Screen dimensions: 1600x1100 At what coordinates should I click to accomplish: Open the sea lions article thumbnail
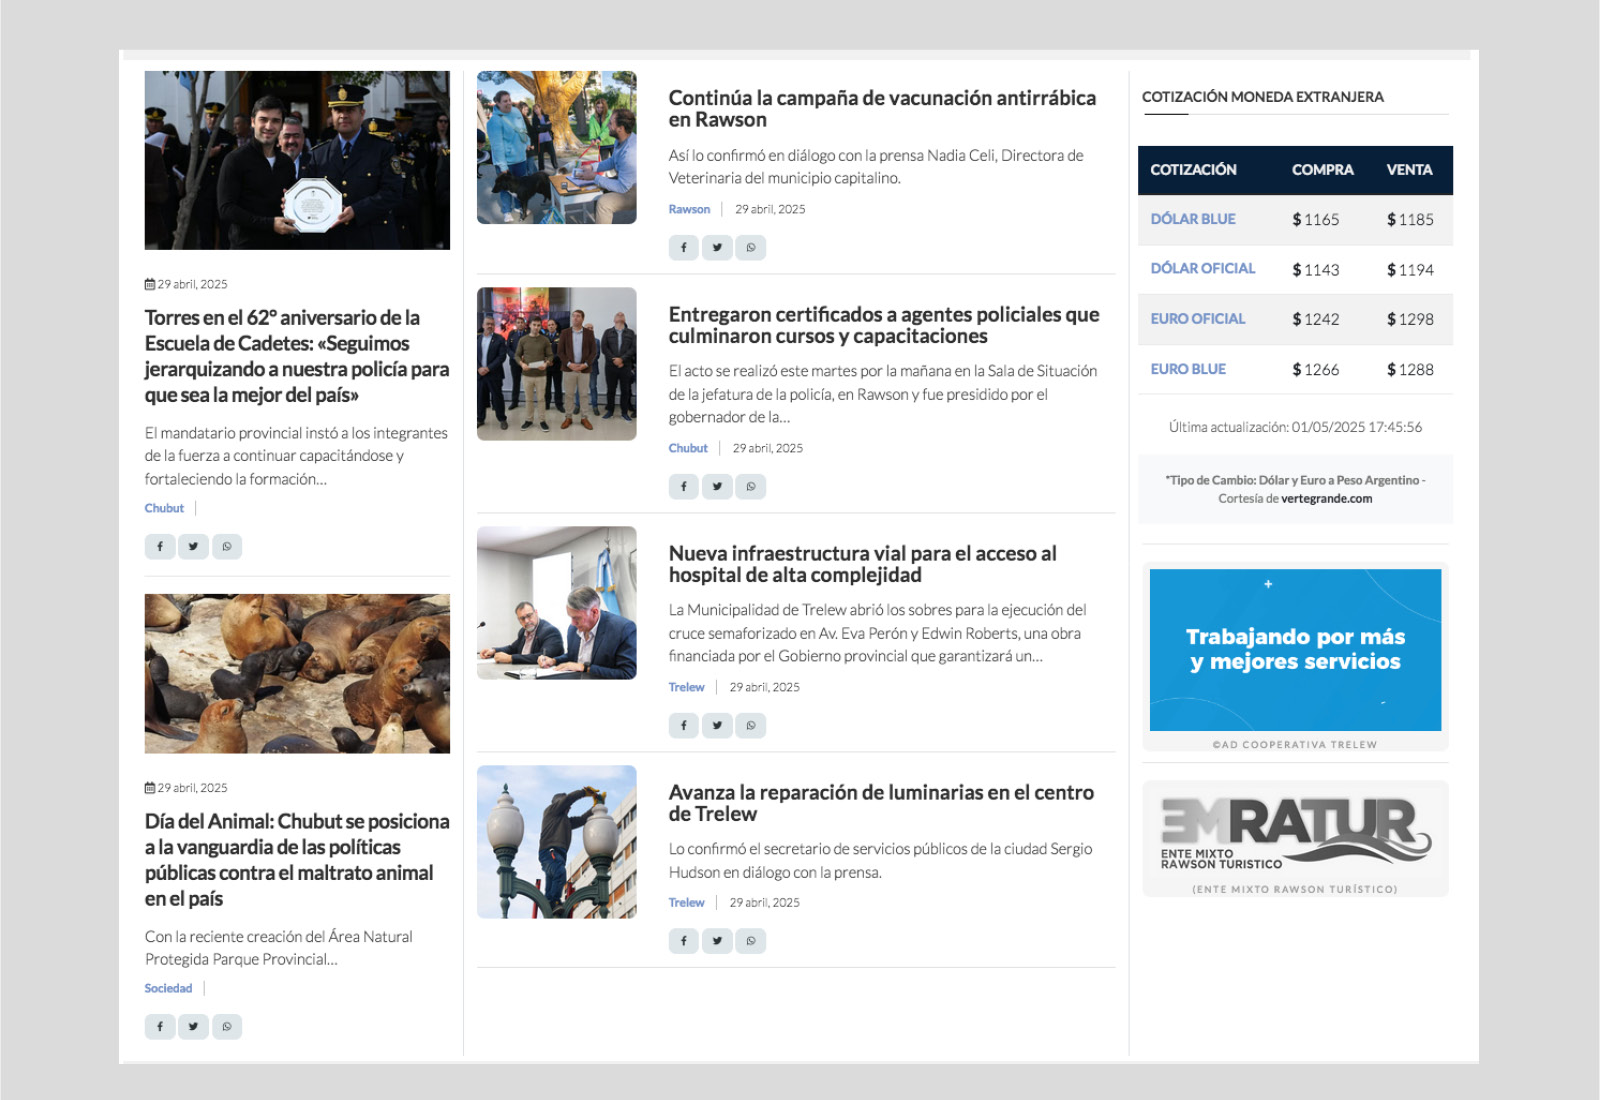coord(297,673)
